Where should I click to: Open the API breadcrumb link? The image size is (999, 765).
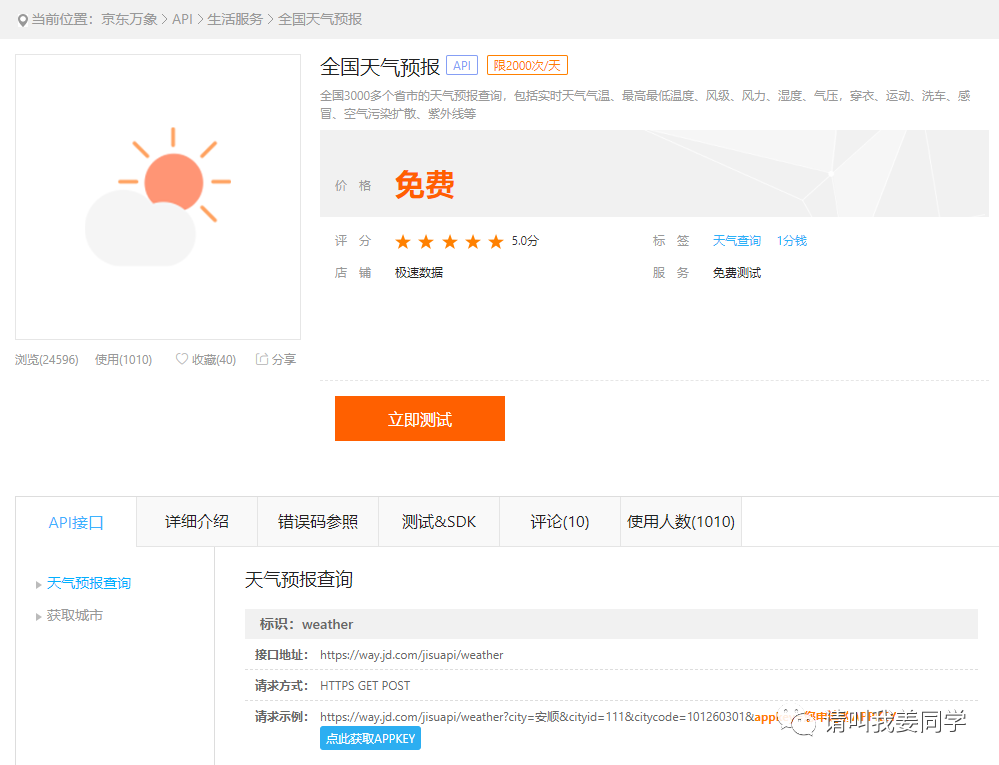(x=182, y=20)
